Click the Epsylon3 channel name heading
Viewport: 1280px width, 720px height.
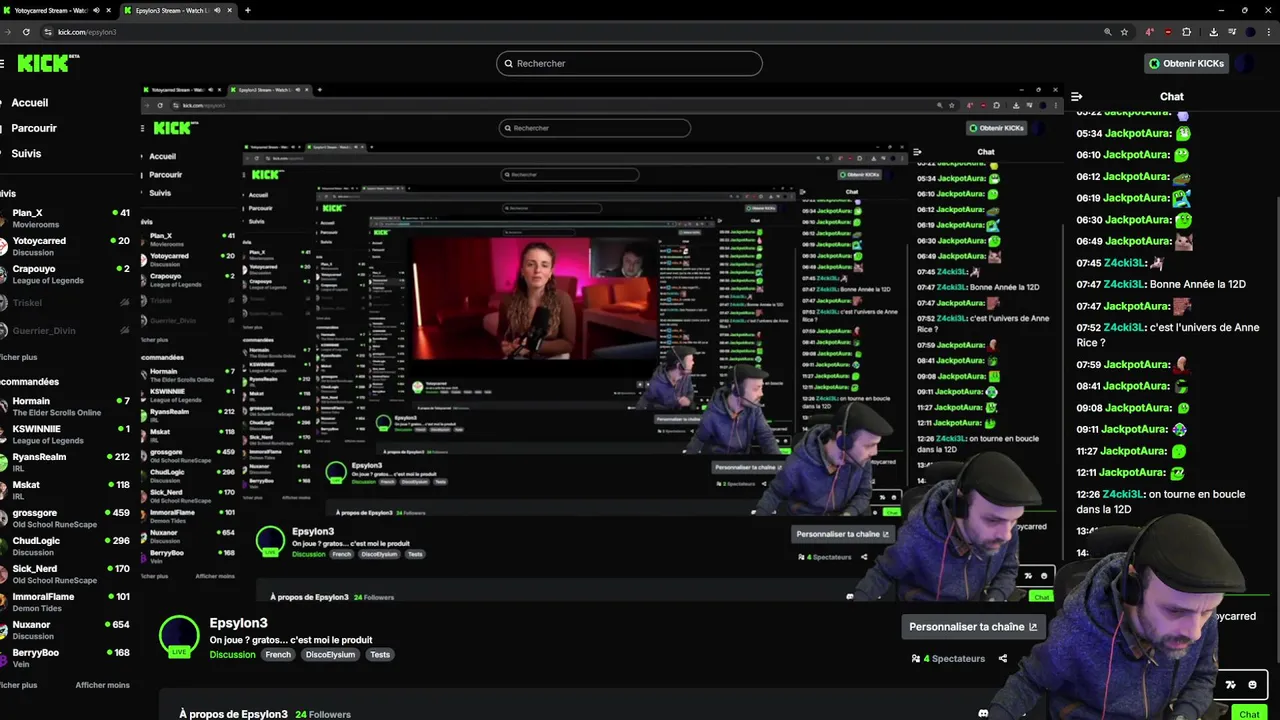pos(238,623)
